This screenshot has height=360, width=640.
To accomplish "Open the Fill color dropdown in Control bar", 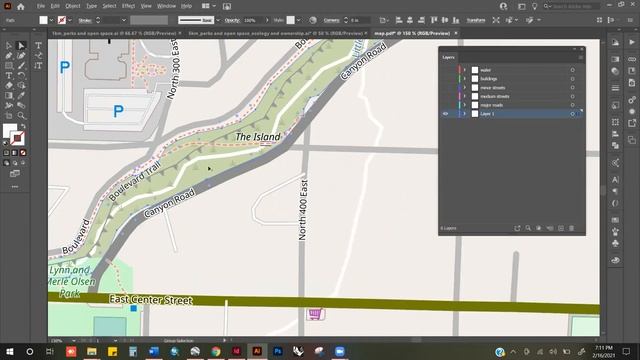I will click(51, 20).
